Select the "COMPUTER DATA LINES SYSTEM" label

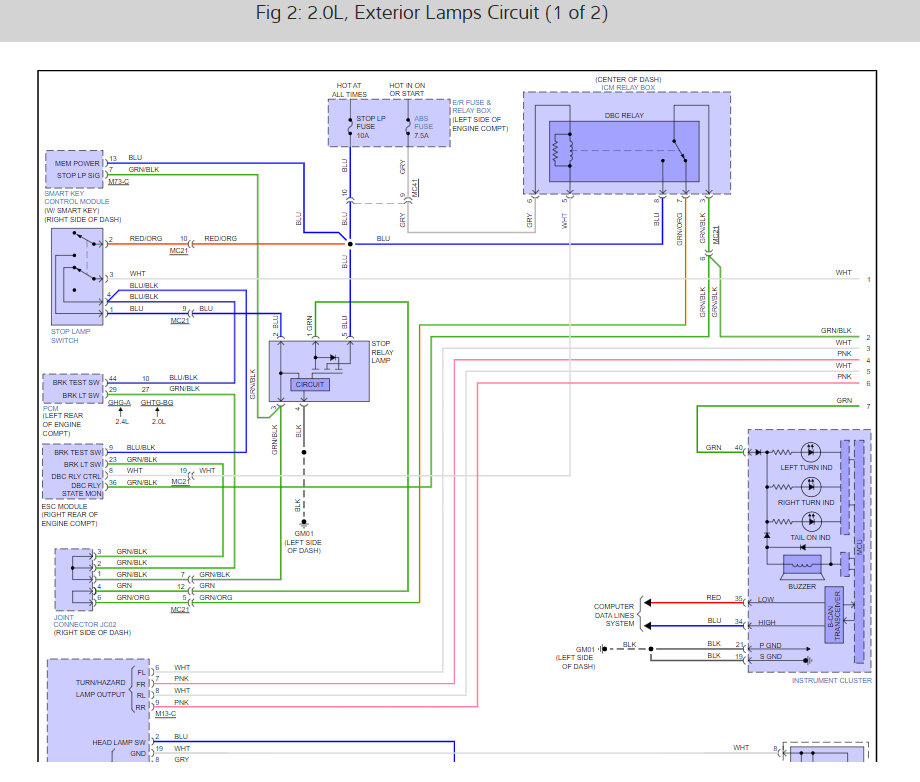pos(614,615)
